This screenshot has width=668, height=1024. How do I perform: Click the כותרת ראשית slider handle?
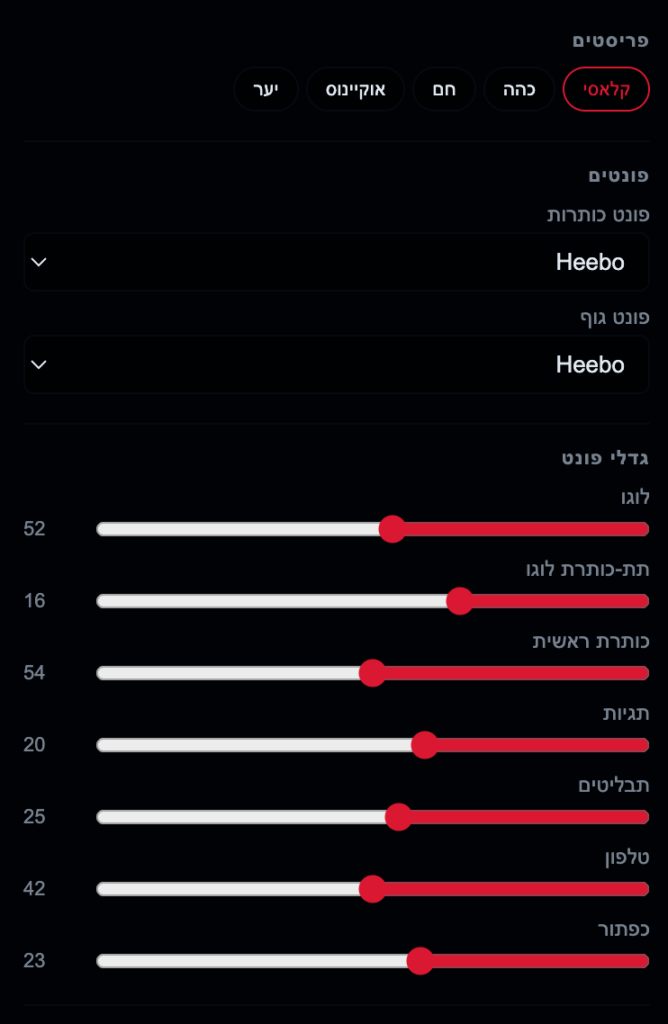(372, 673)
